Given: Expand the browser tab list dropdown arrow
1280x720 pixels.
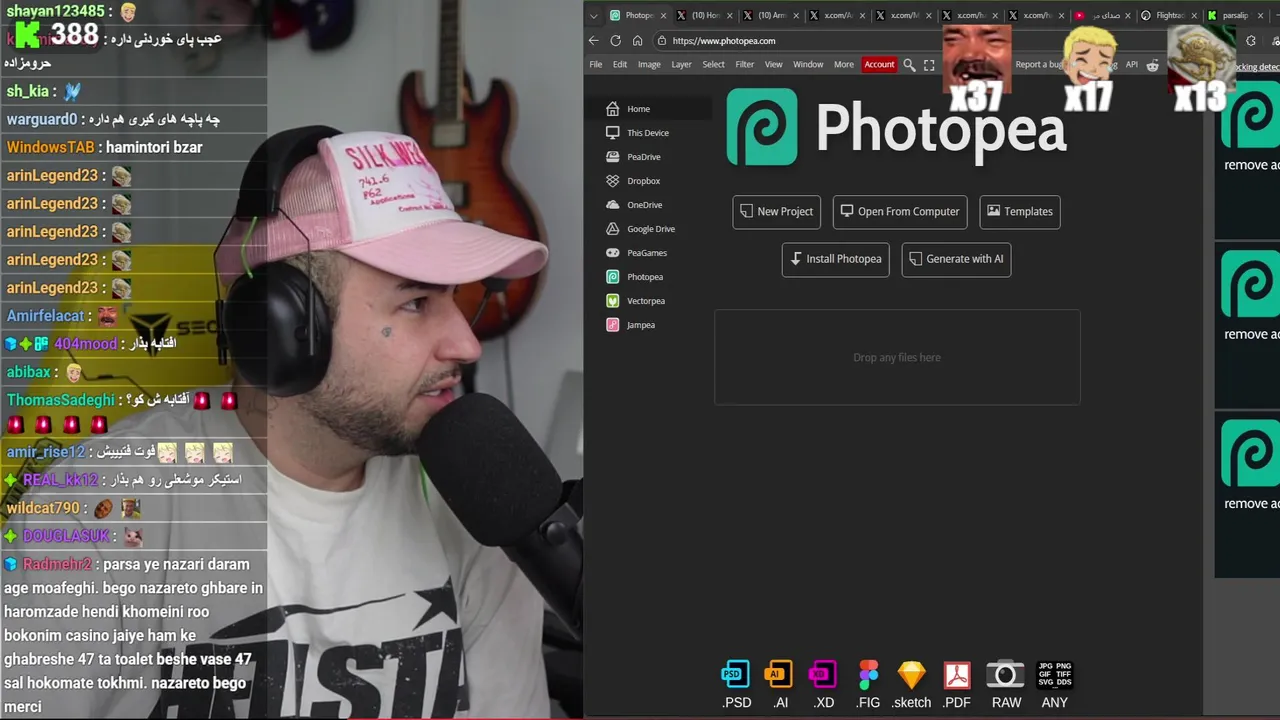Looking at the screenshot, I should click(594, 16).
